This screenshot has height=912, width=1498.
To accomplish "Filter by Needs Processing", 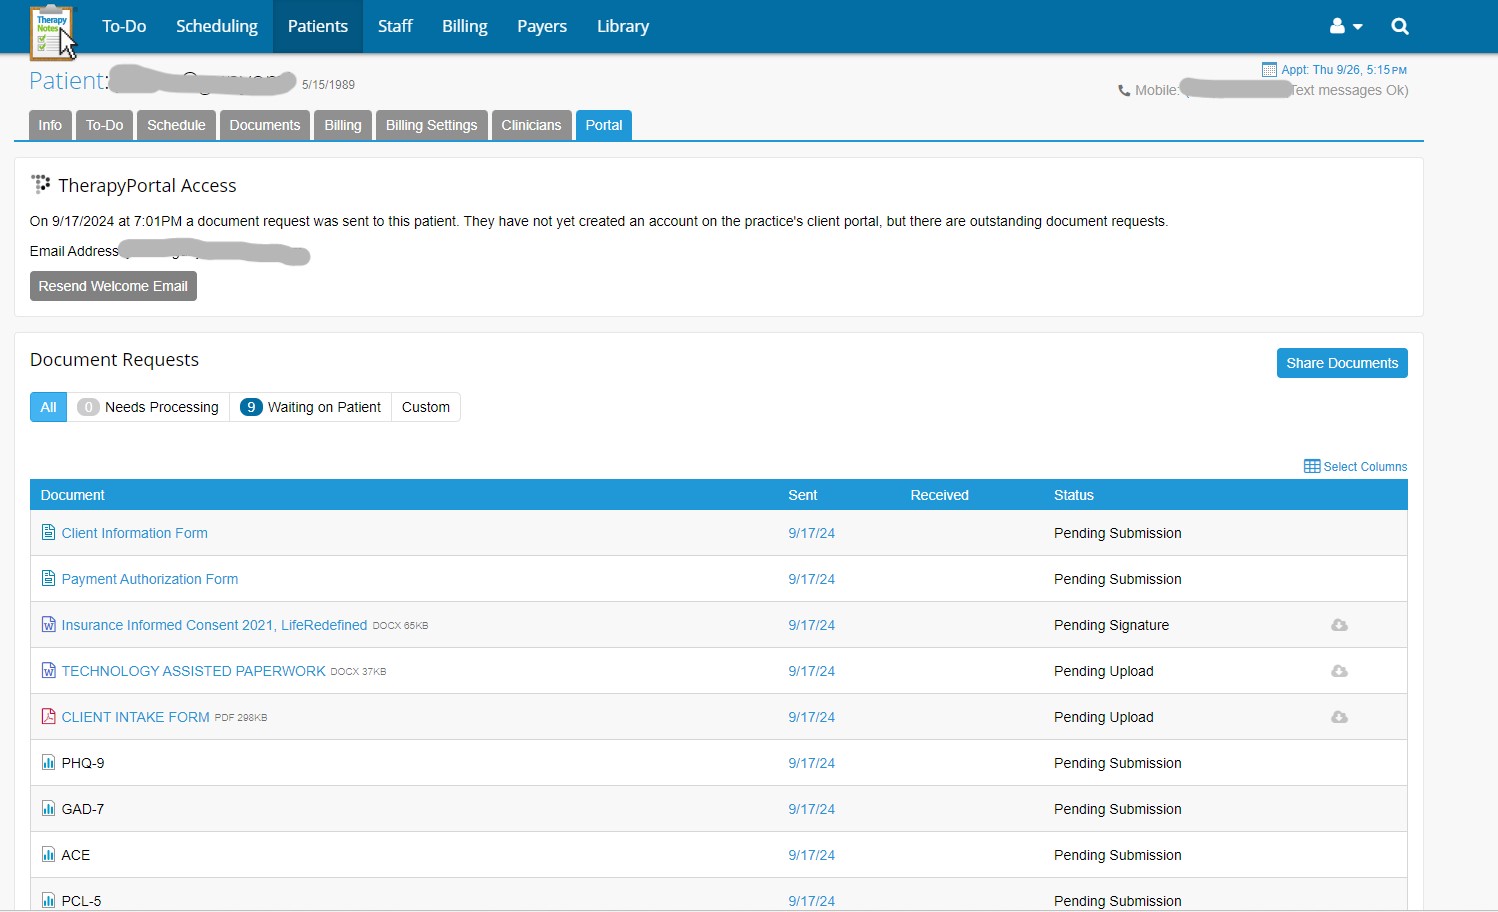I will click(148, 407).
